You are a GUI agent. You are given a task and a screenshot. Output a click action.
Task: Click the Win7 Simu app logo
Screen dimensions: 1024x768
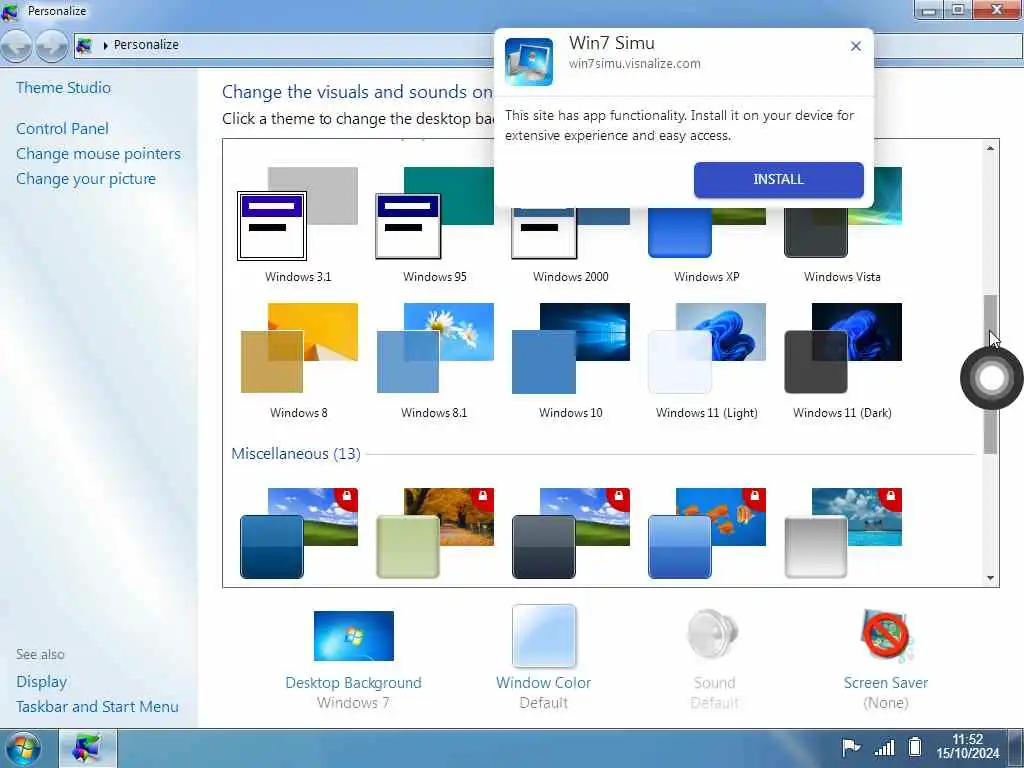coord(529,61)
